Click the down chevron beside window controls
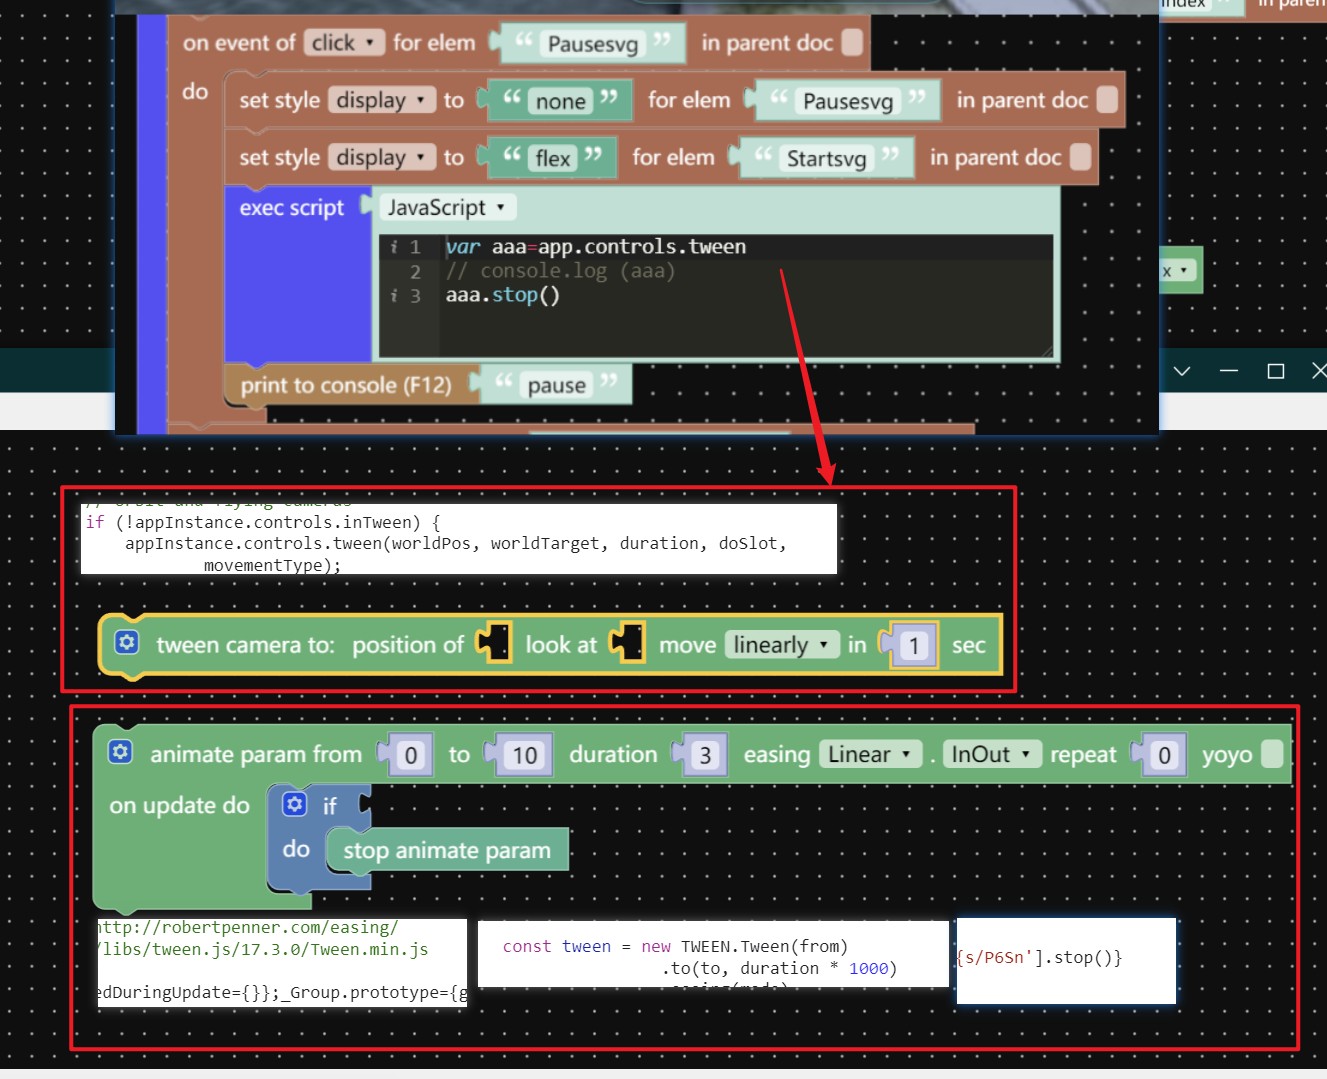 click(x=1182, y=371)
